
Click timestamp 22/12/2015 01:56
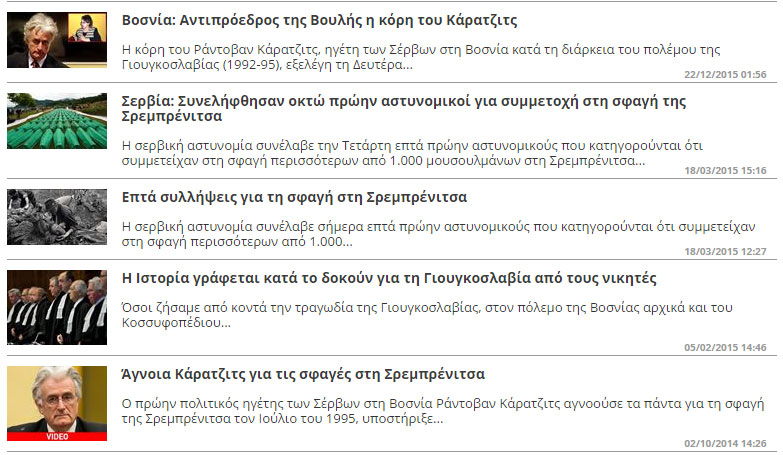[725, 75]
